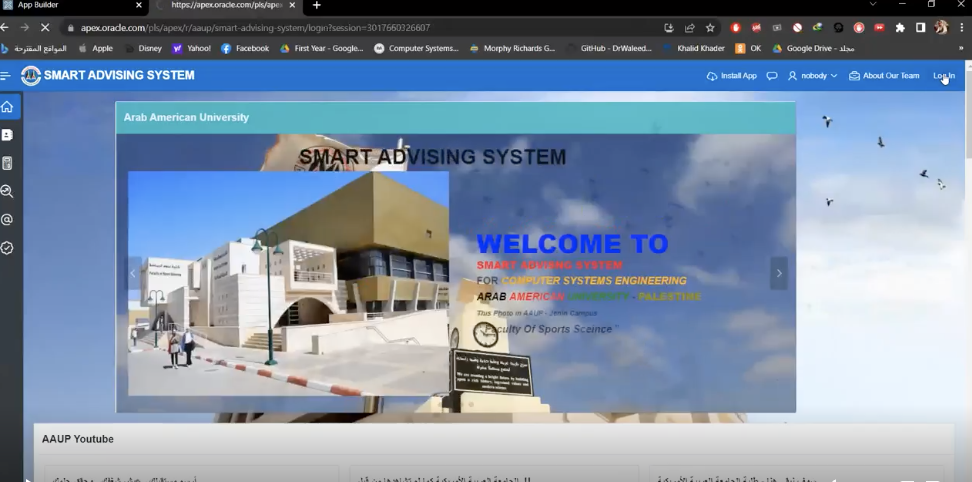Click the WELCOME TO banner text
This screenshot has height=482, width=972.
click(572, 244)
